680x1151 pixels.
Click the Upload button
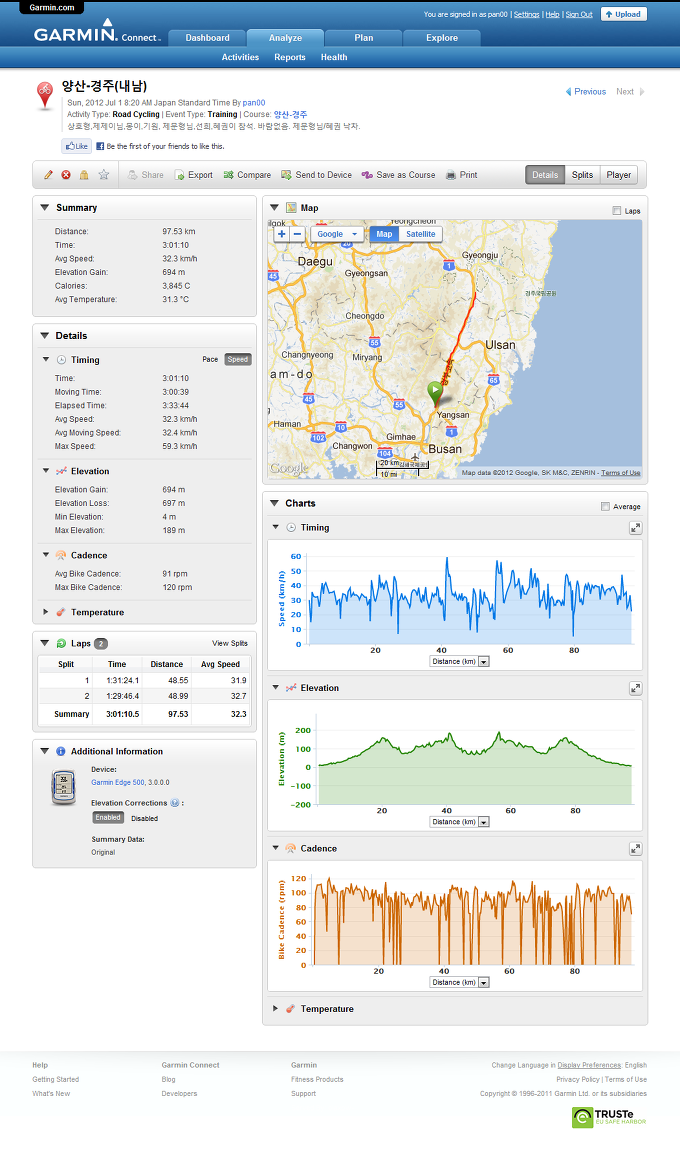tap(623, 14)
